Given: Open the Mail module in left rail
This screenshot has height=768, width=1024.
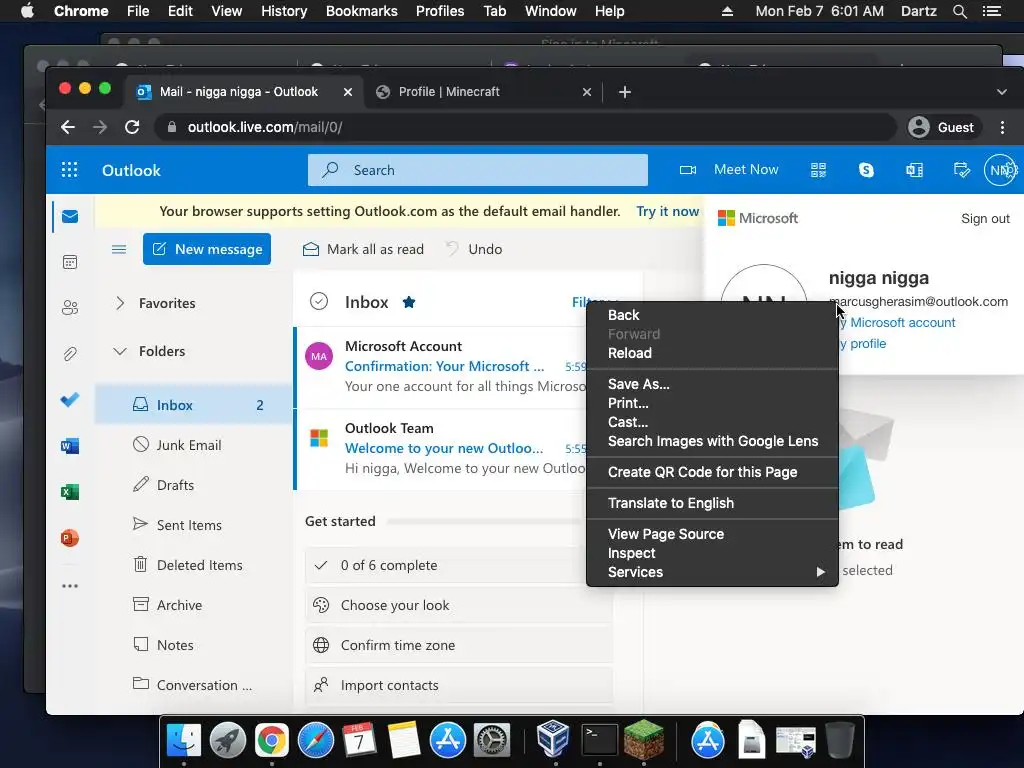Looking at the screenshot, I should (x=70, y=216).
